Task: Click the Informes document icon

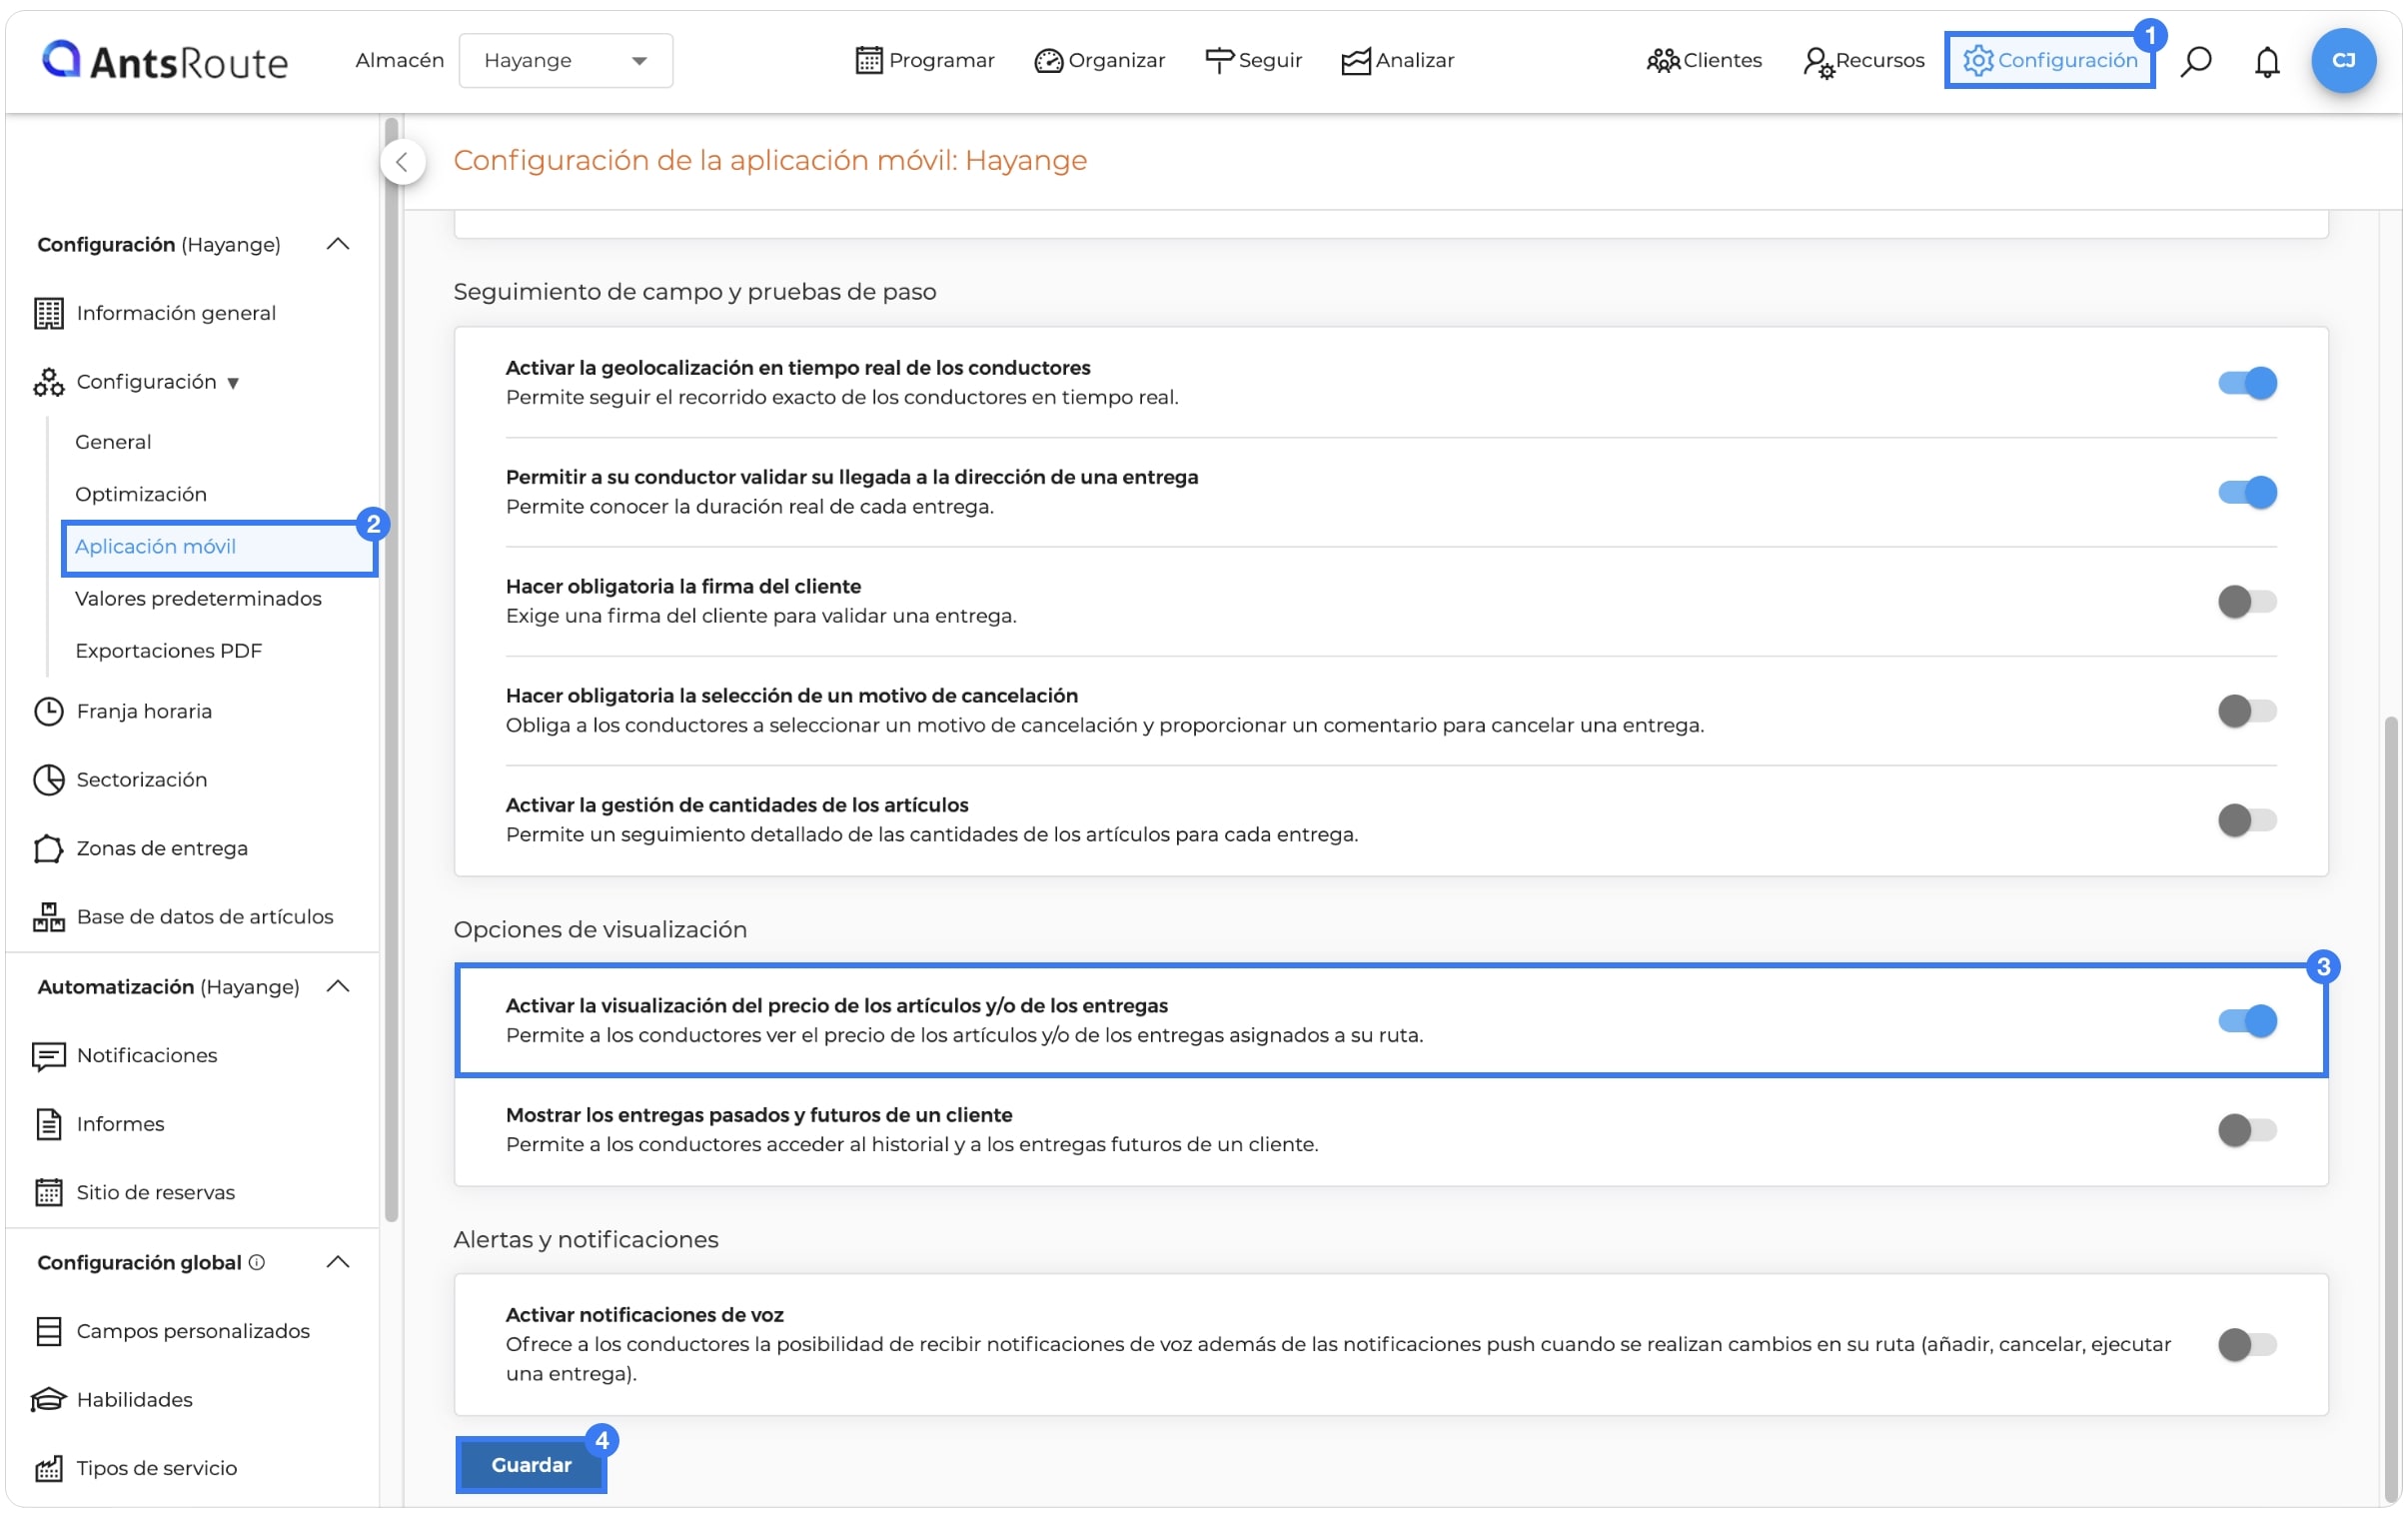Action: [49, 1124]
